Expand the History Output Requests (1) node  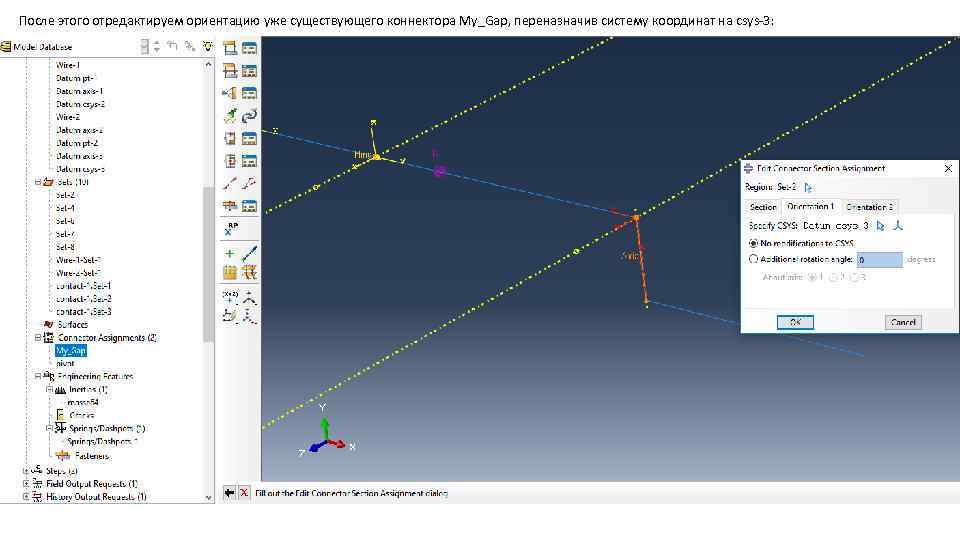[26, 497]
